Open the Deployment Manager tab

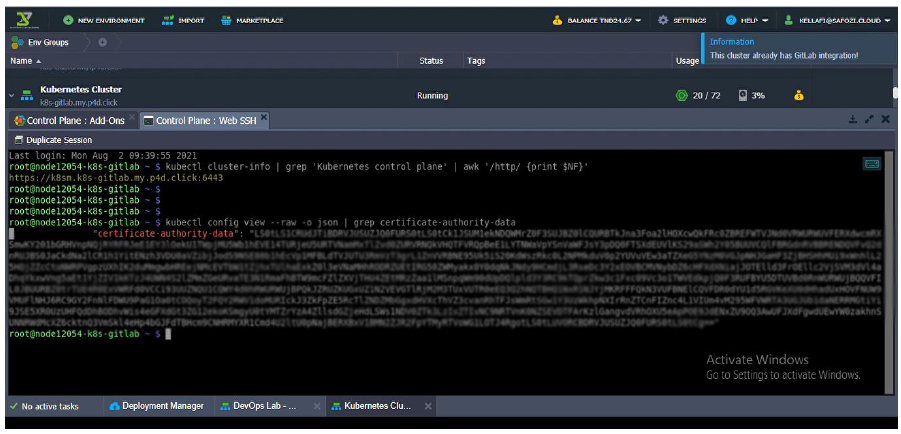click(x=156, y=406)
